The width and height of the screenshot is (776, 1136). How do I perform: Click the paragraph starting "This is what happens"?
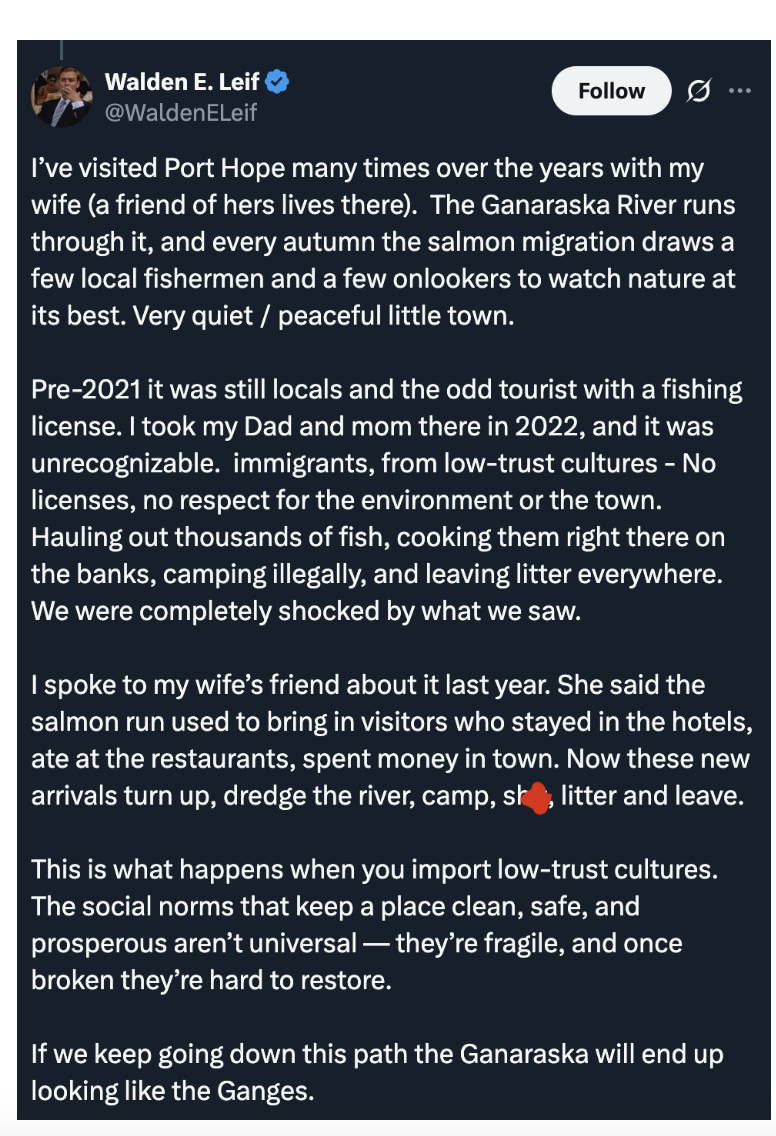coord(375,924)
